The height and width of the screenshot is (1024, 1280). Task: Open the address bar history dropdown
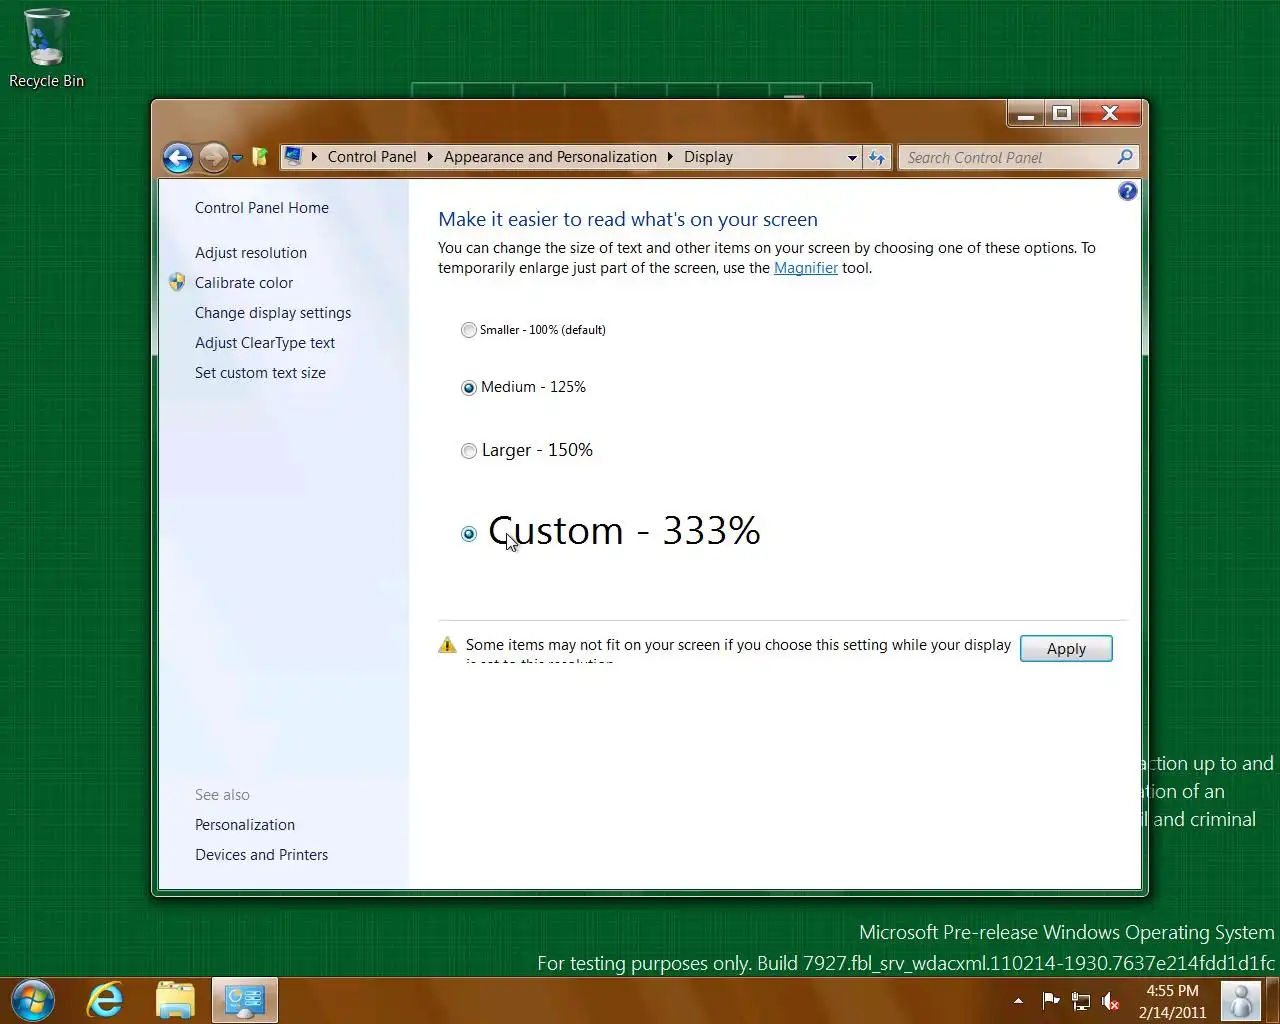pyautogui.click(x=852, y=158)
